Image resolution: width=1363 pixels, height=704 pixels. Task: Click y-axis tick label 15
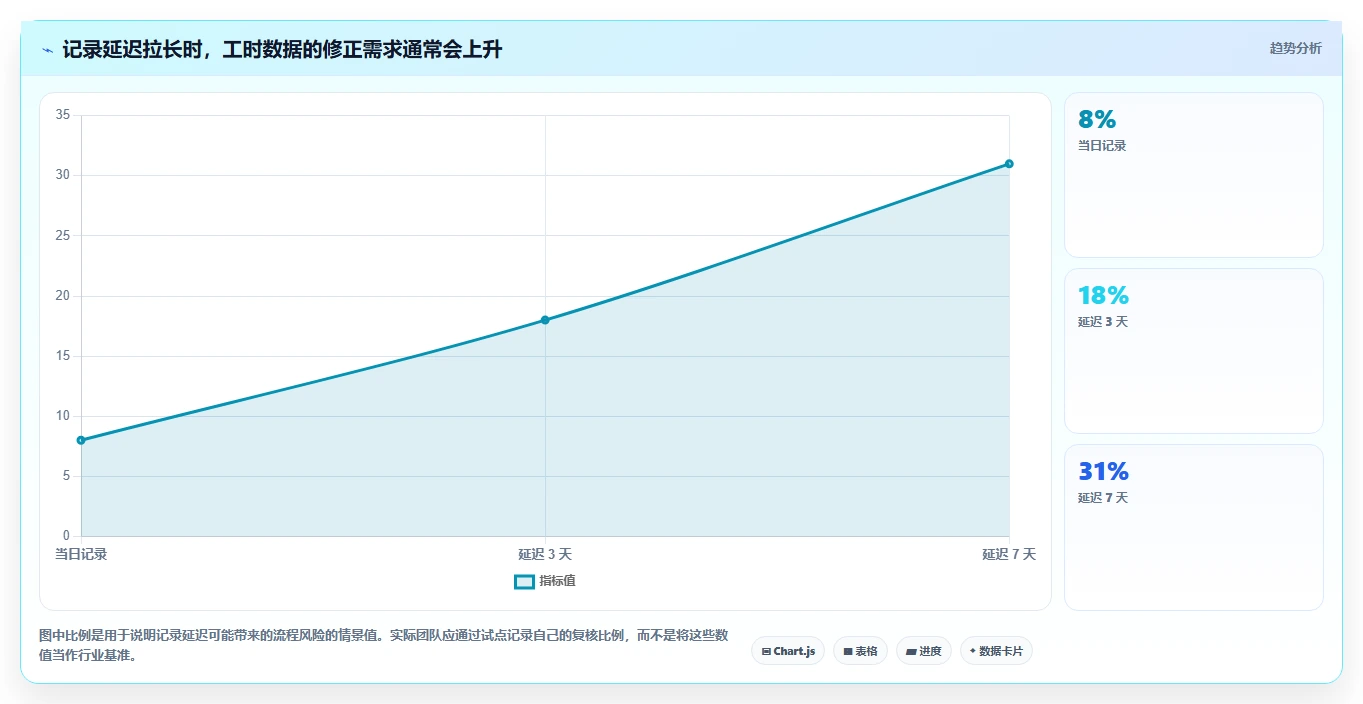tap(62, 356)
